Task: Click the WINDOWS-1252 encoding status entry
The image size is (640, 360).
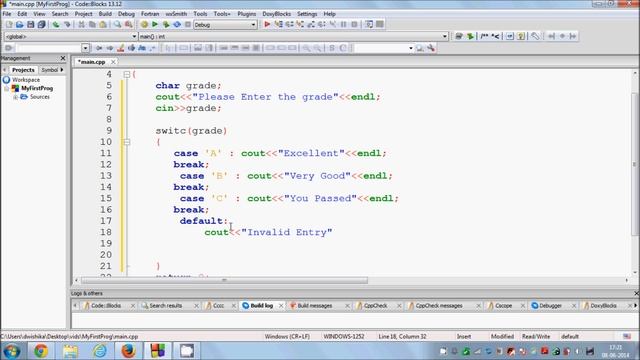Action: tap(344, 337)
